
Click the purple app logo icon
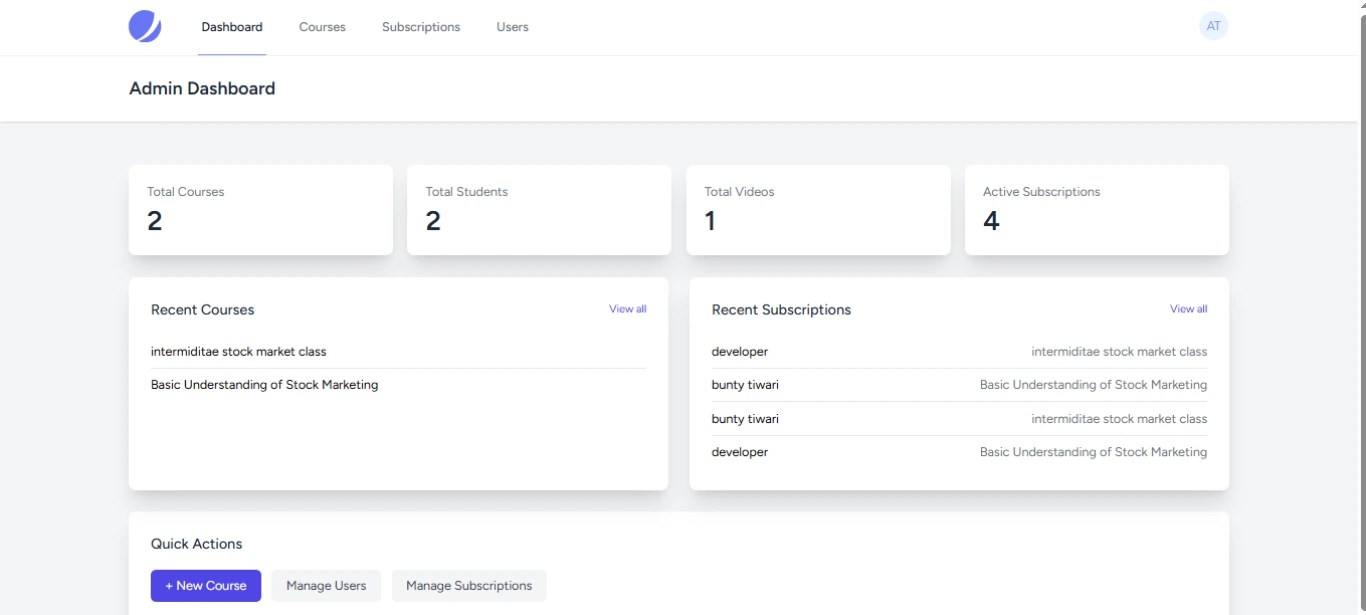tap(145, 26)
